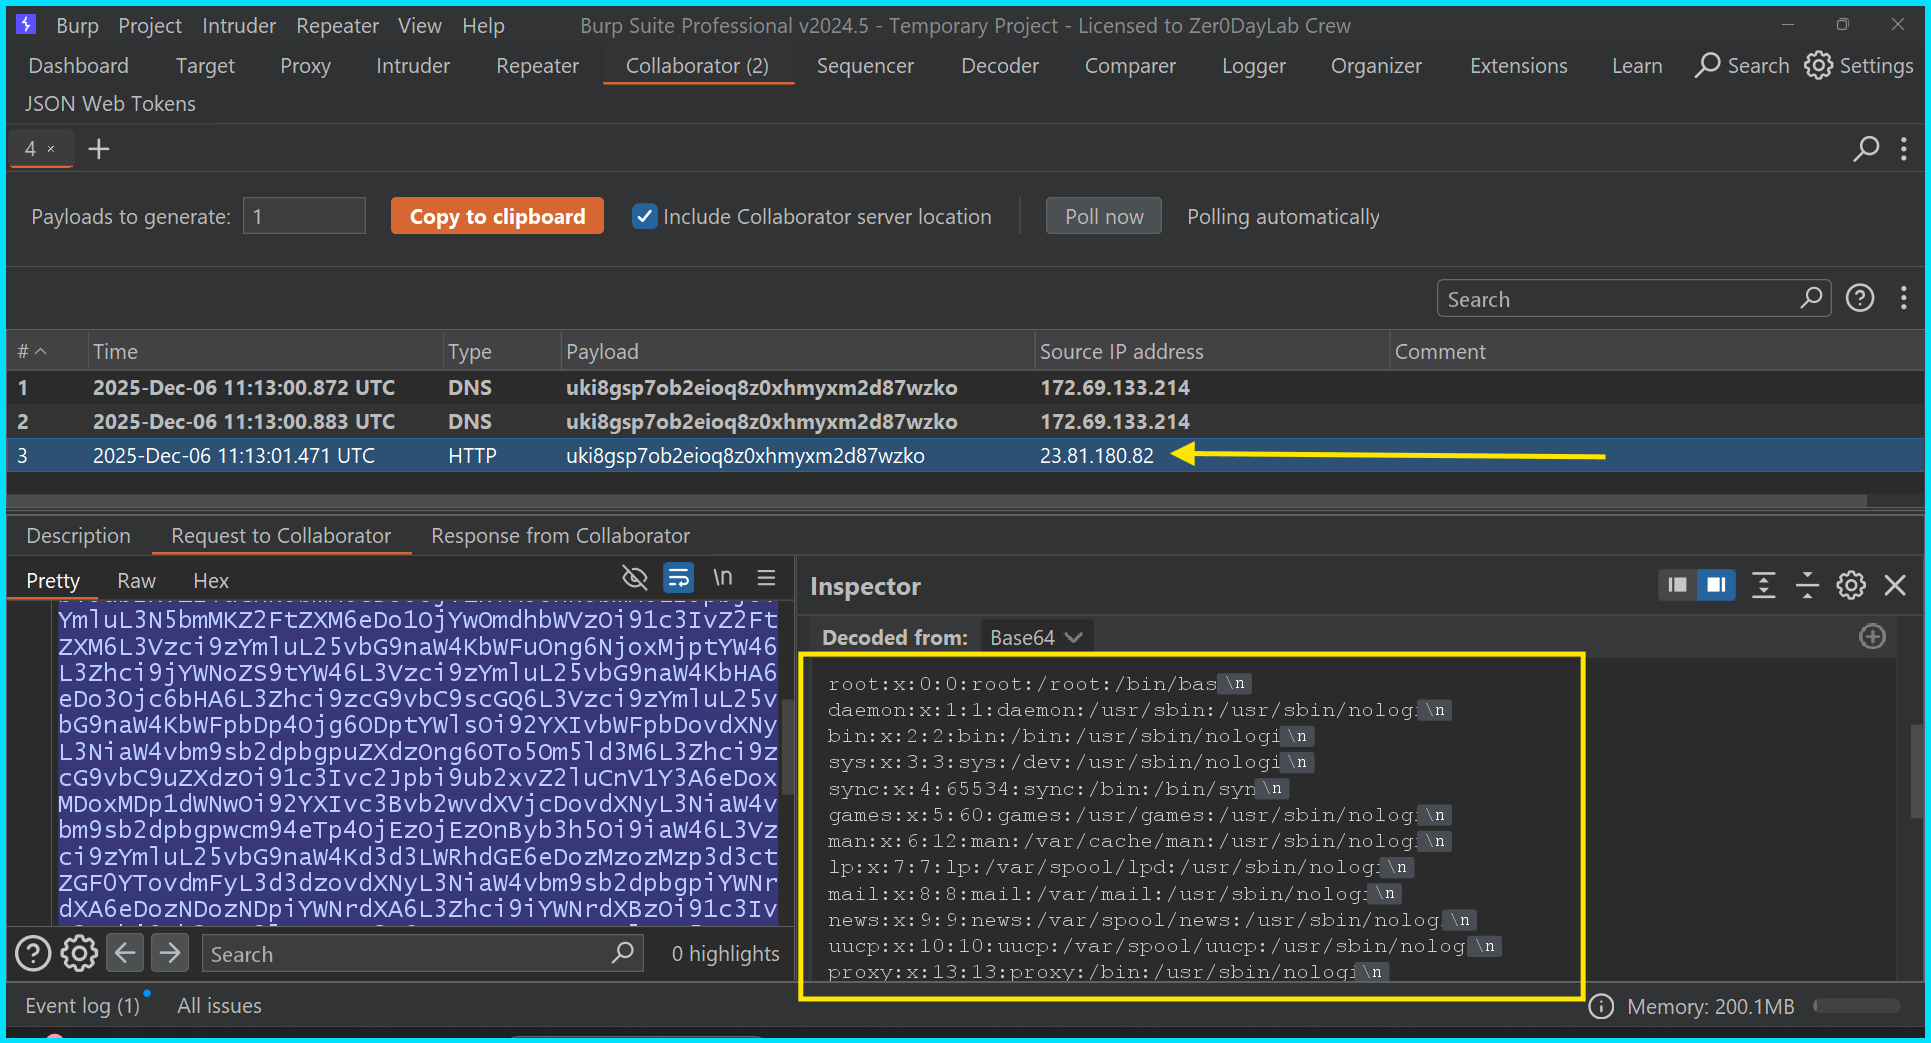The width and height of the screenshot is (1931, 1043).
Task: Click the add decoding plus icon
Action: [x=1872, y=637]
